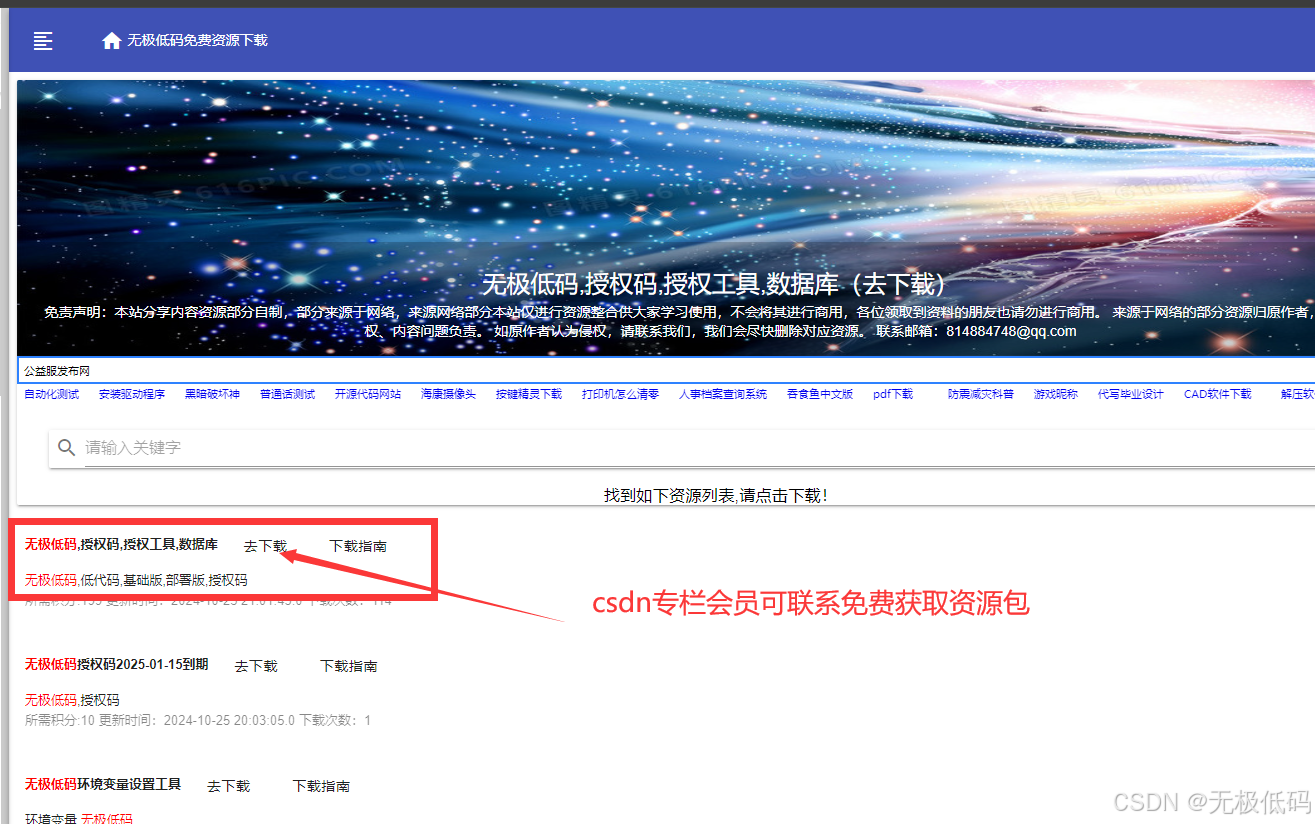Open the 人事档案查询系统 link

tap(723, 395)
